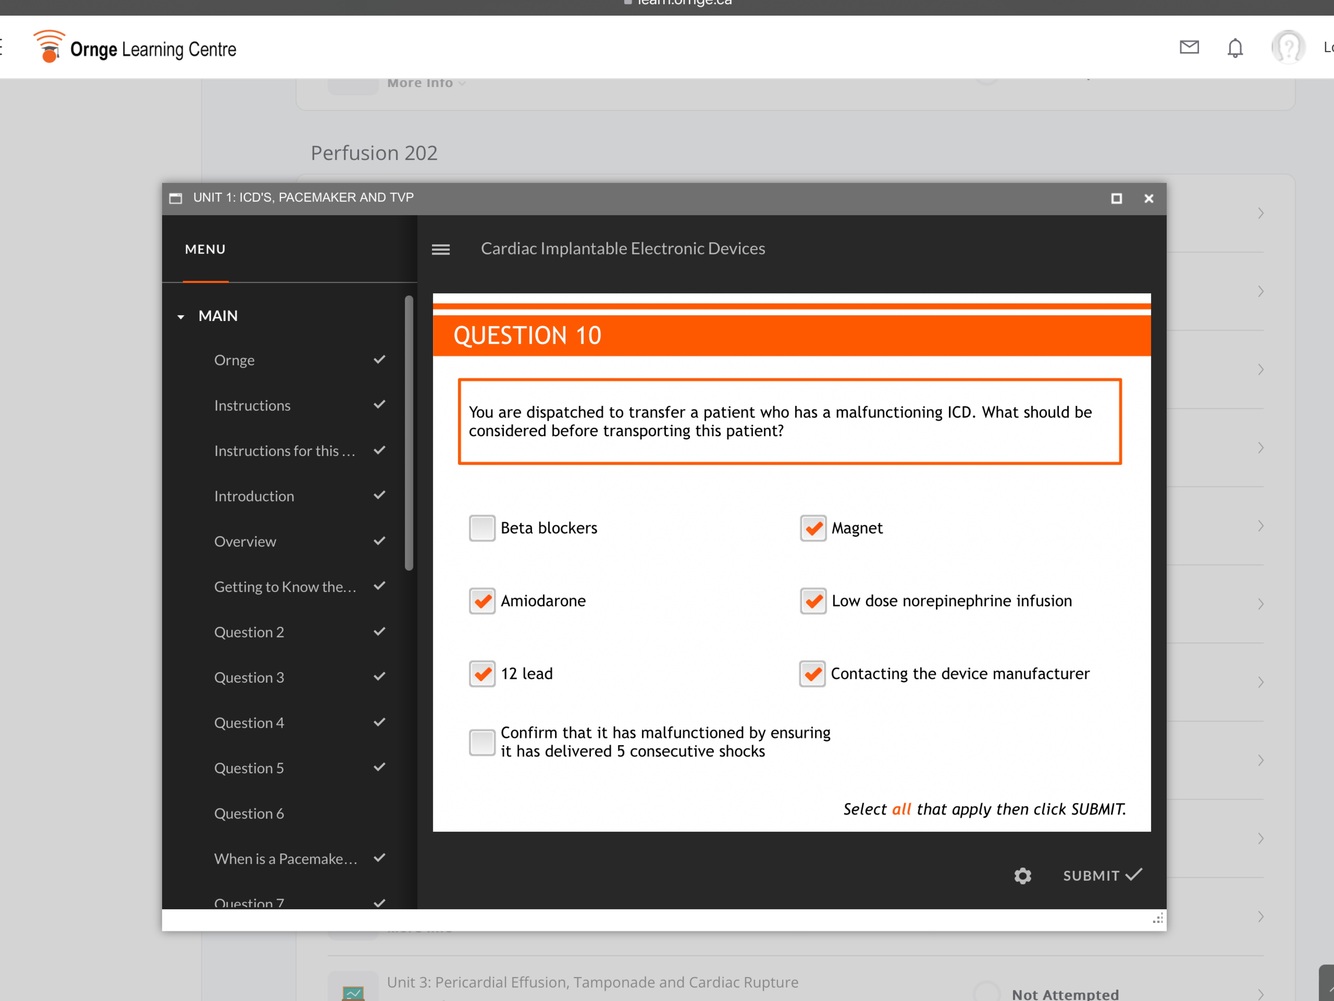The width and height of the screenshot is (1334, 1001).
Task: Click the first chevron under Perfusion 202
Action: (x=1261, y=213)
